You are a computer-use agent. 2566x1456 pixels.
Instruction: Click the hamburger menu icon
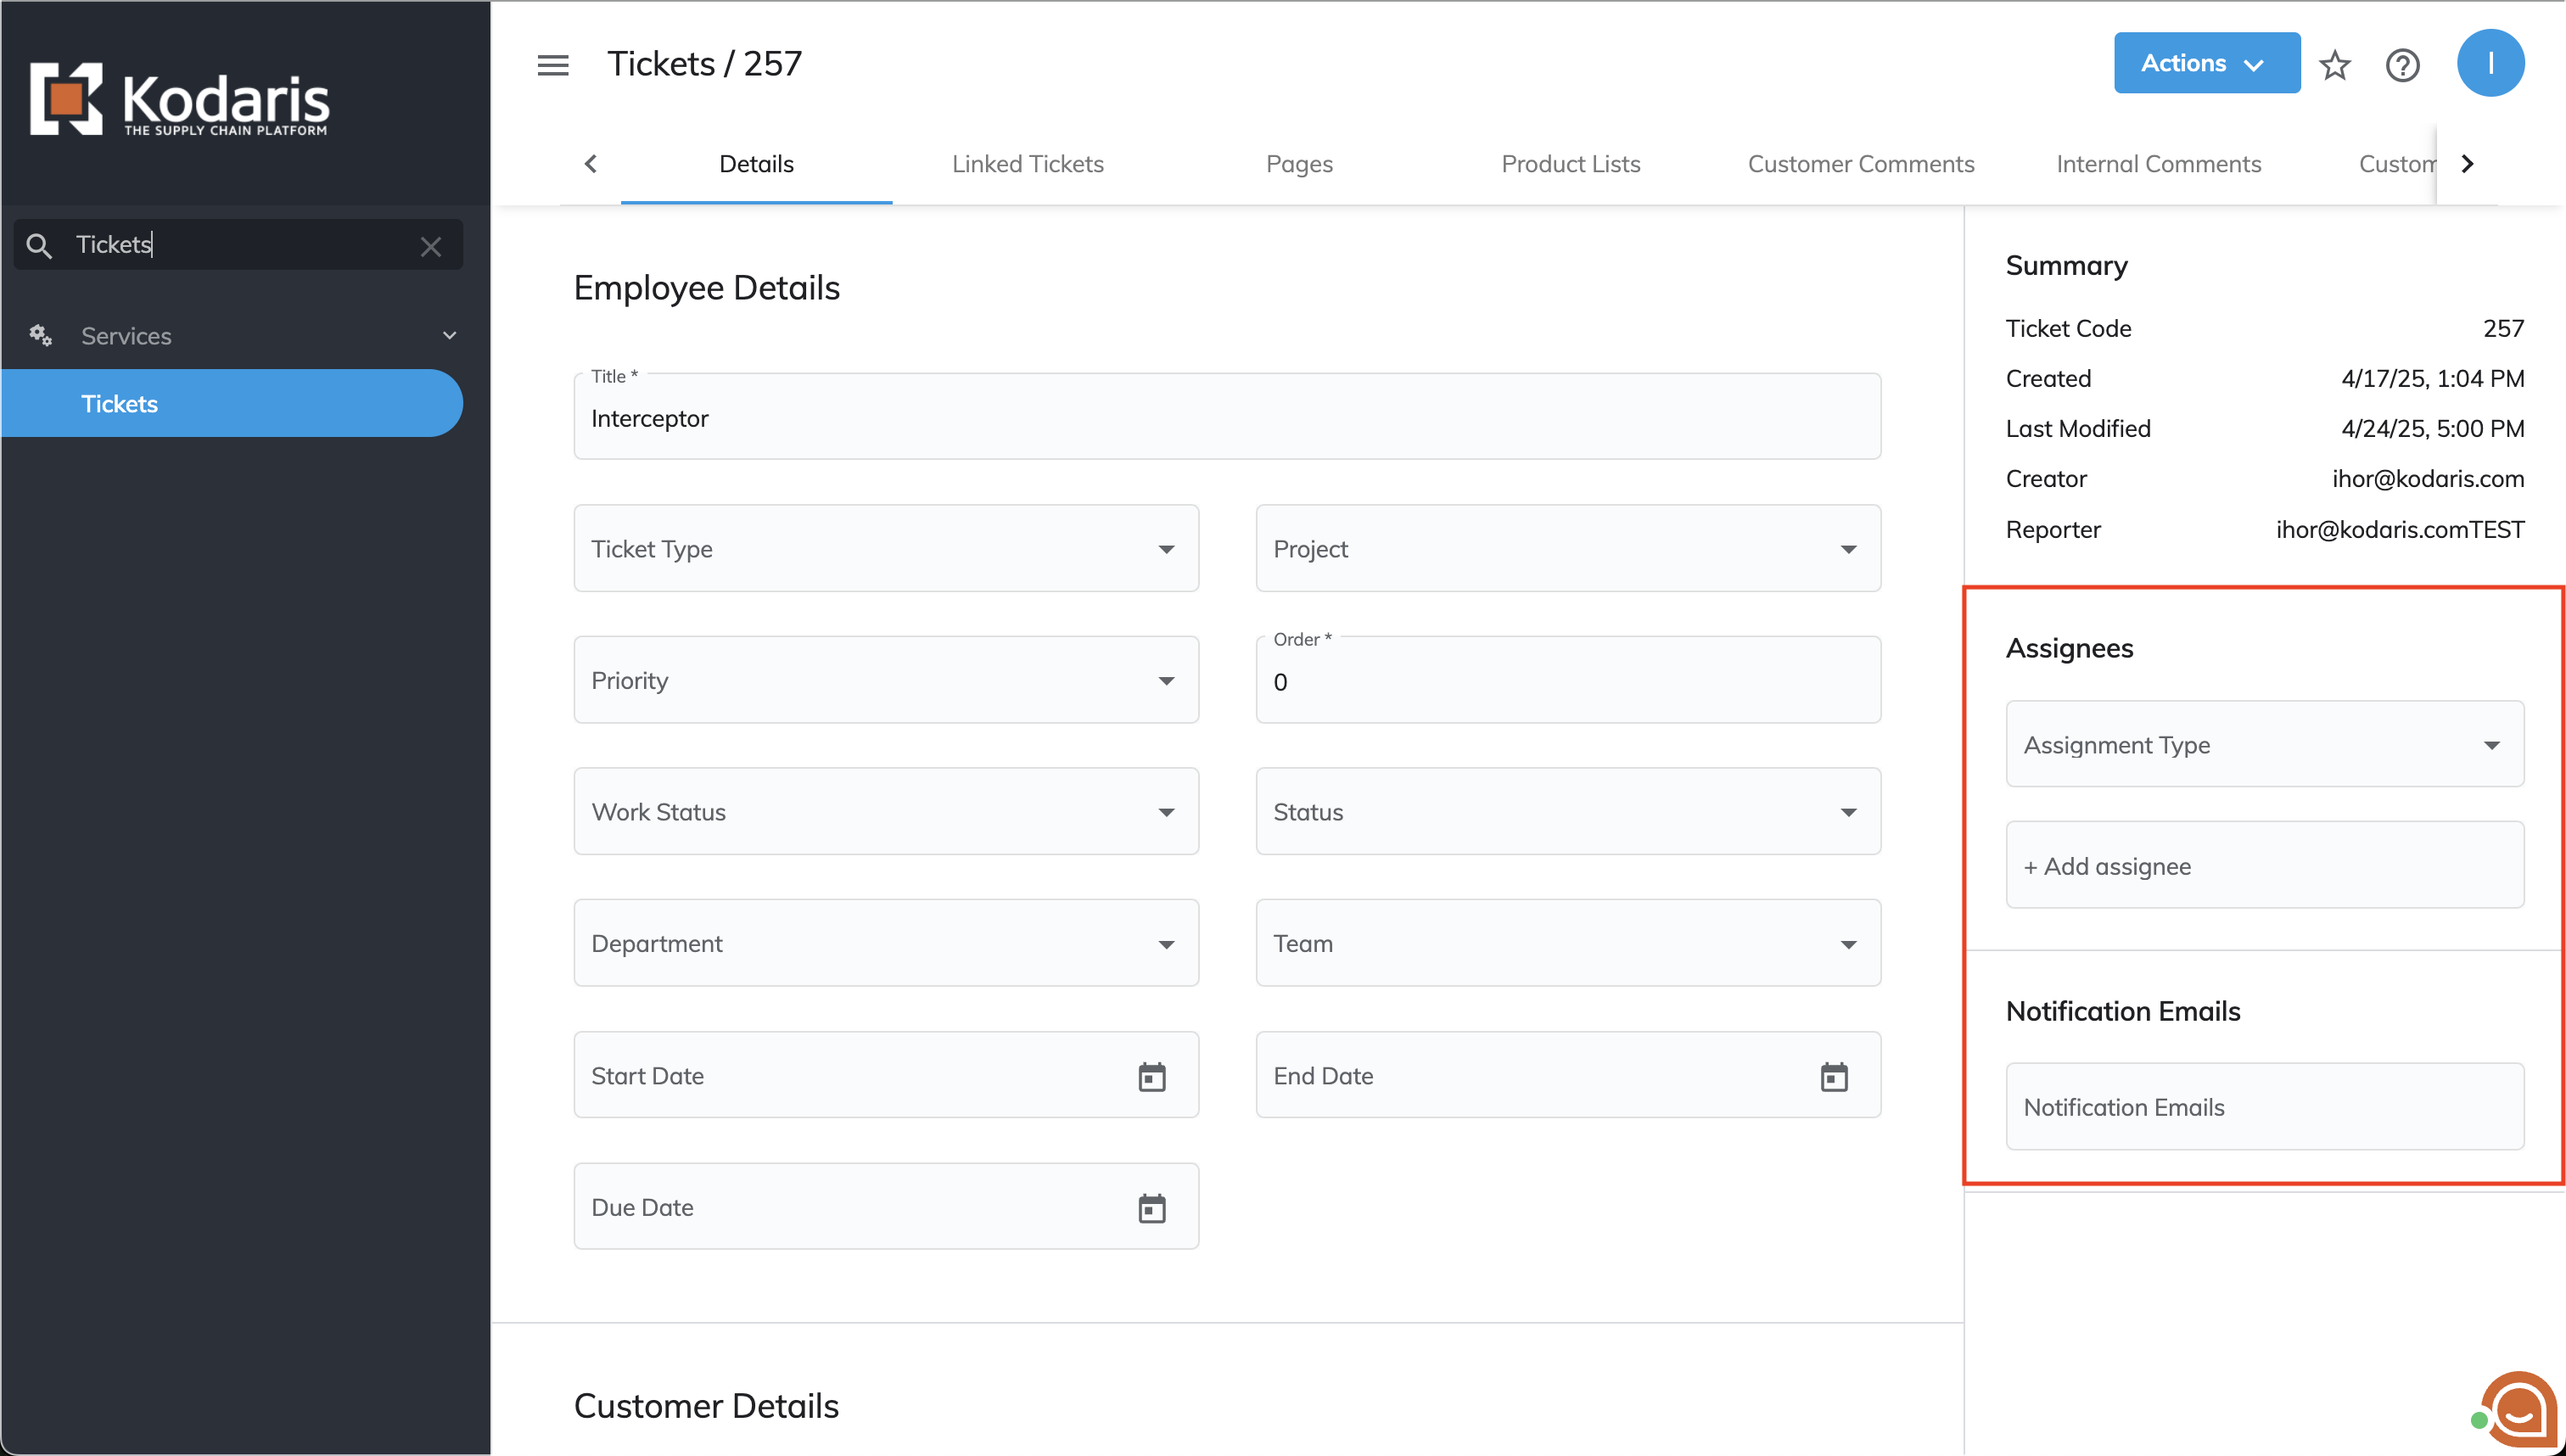coord(553,65)
